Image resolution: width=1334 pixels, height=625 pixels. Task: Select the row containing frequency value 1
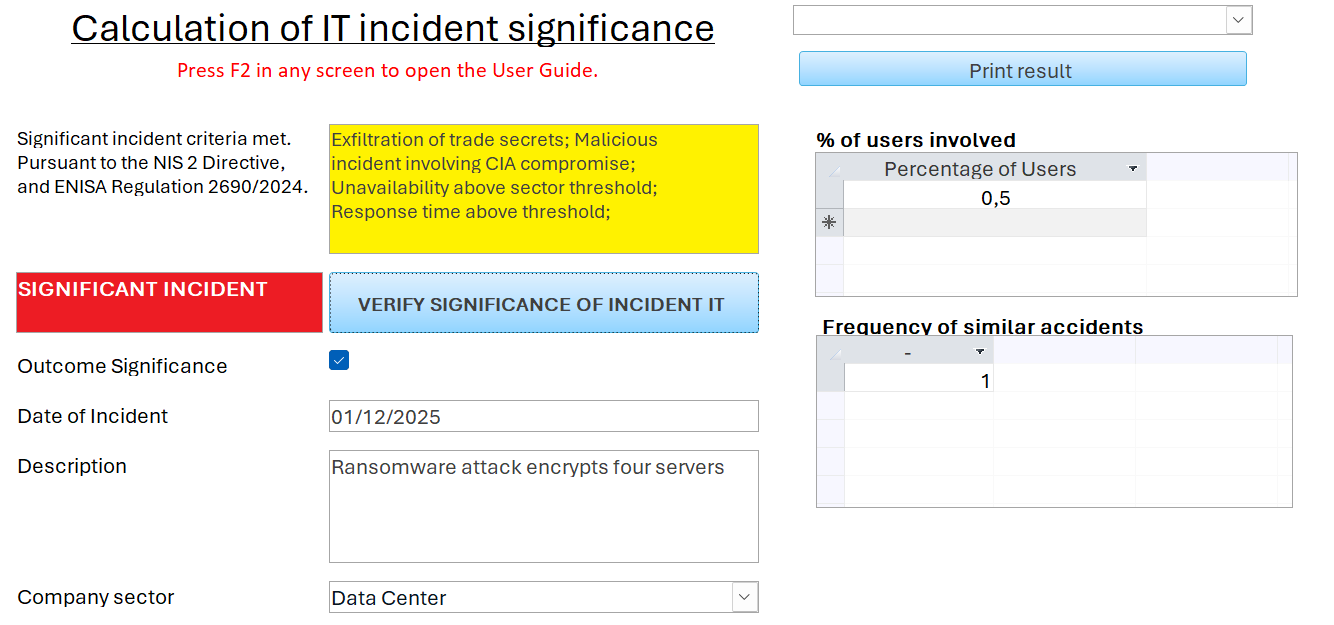point(831,379)
